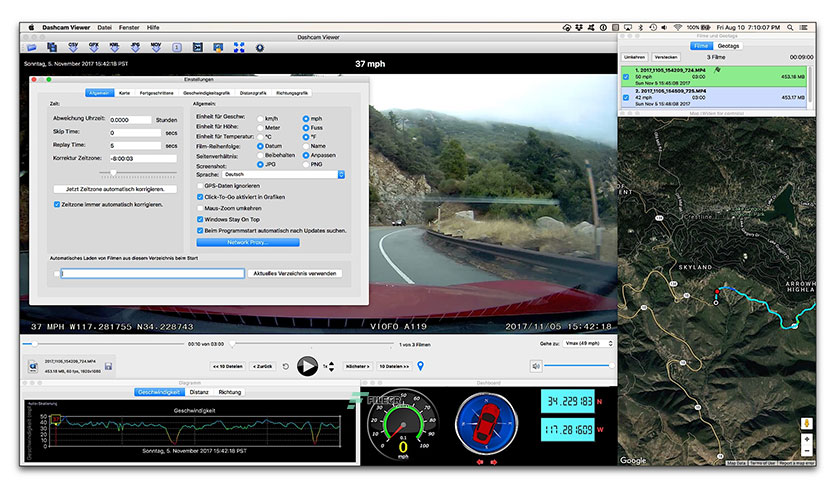Open Notification Center icon in menu bar
This screenshot has width=836, height=484.
(x=803, y=27)
